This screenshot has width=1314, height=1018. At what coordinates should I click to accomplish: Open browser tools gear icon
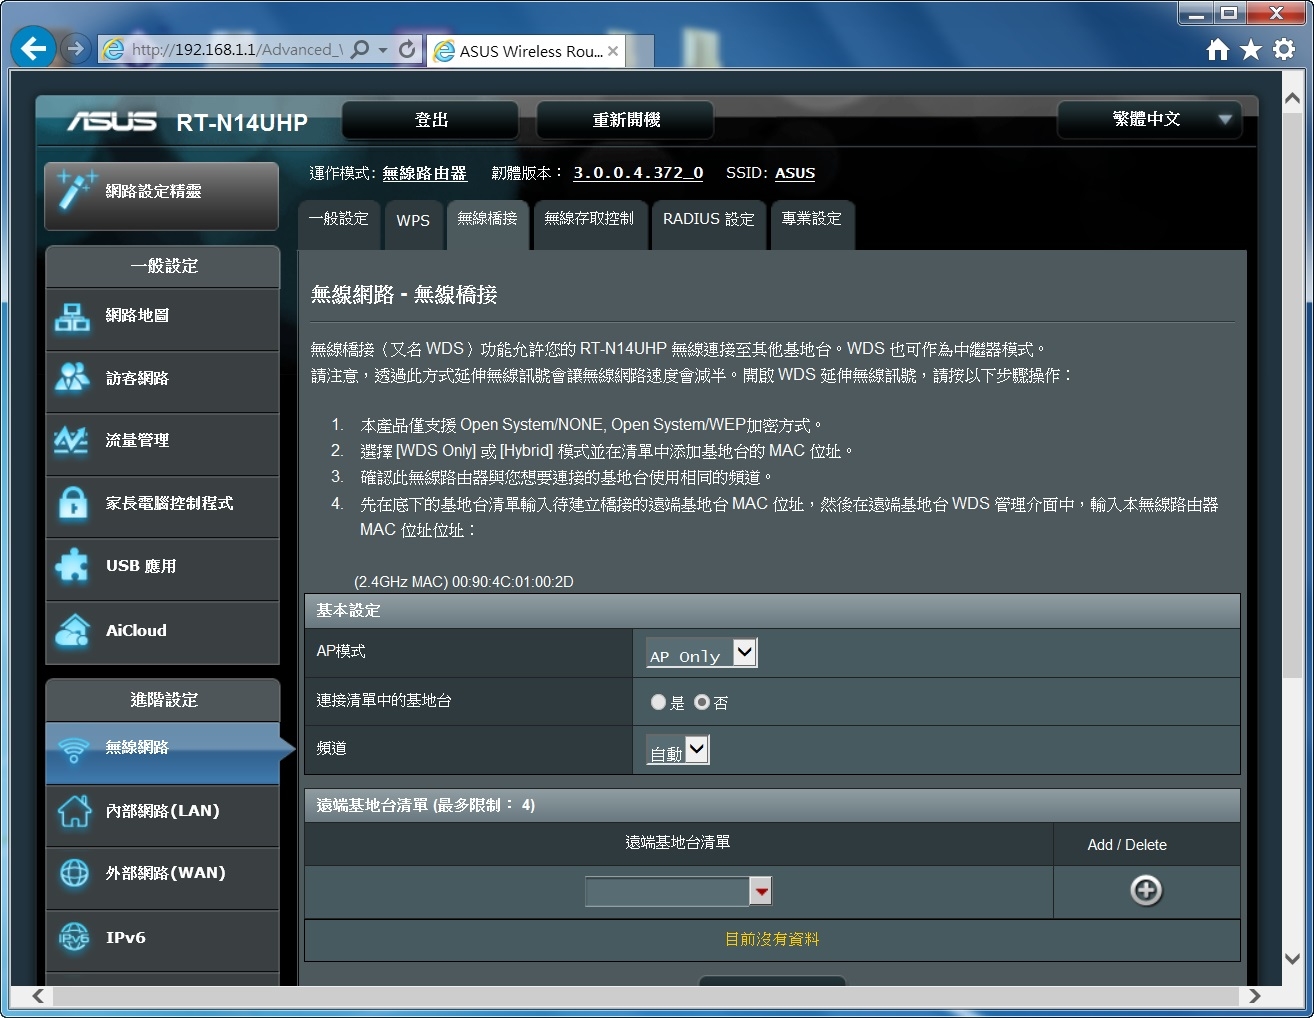point(1284,49)
